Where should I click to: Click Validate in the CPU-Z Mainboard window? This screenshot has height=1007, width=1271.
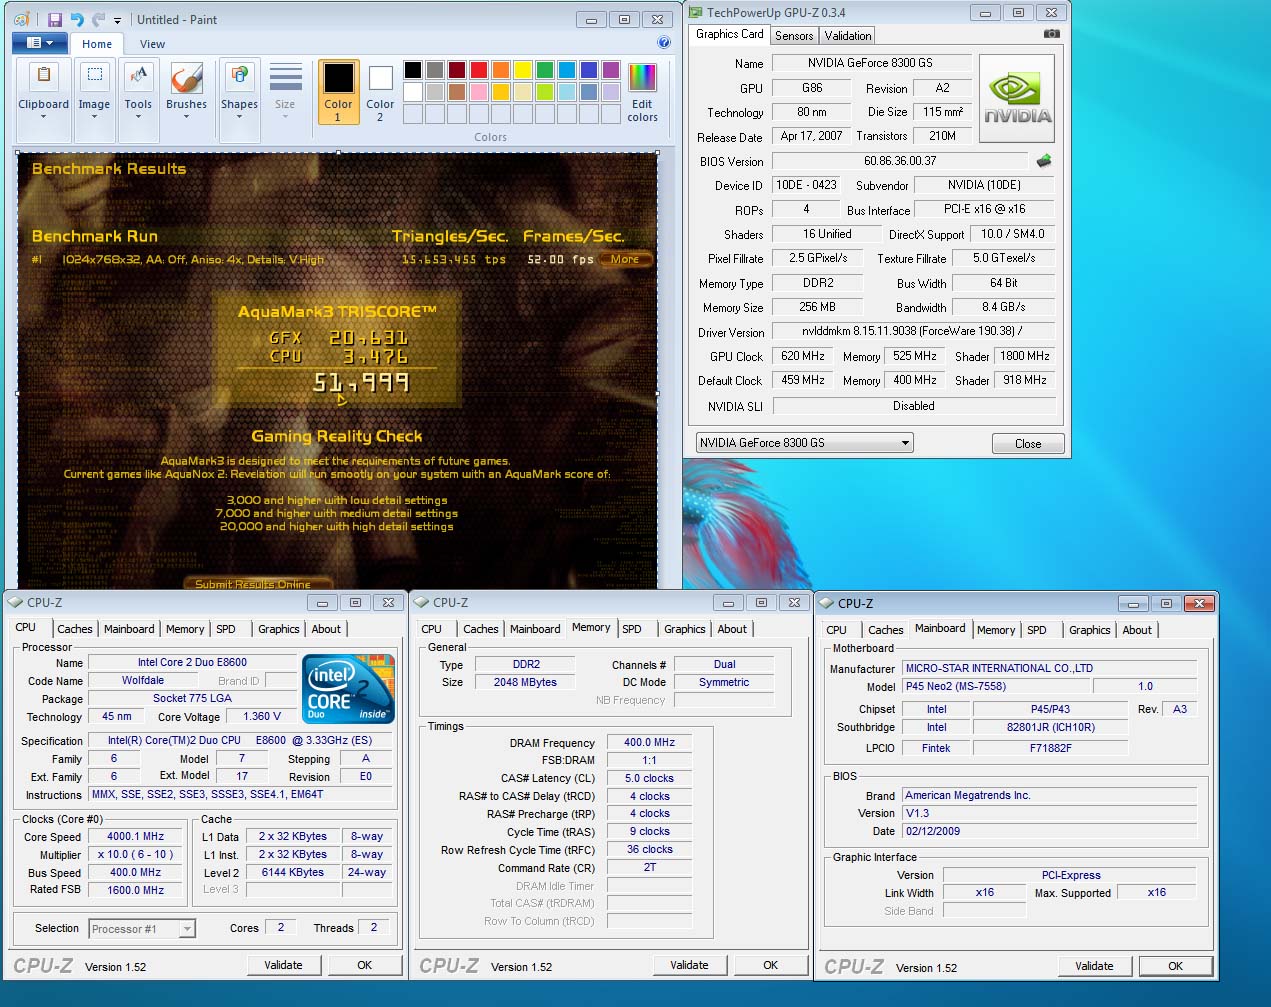1094,966
